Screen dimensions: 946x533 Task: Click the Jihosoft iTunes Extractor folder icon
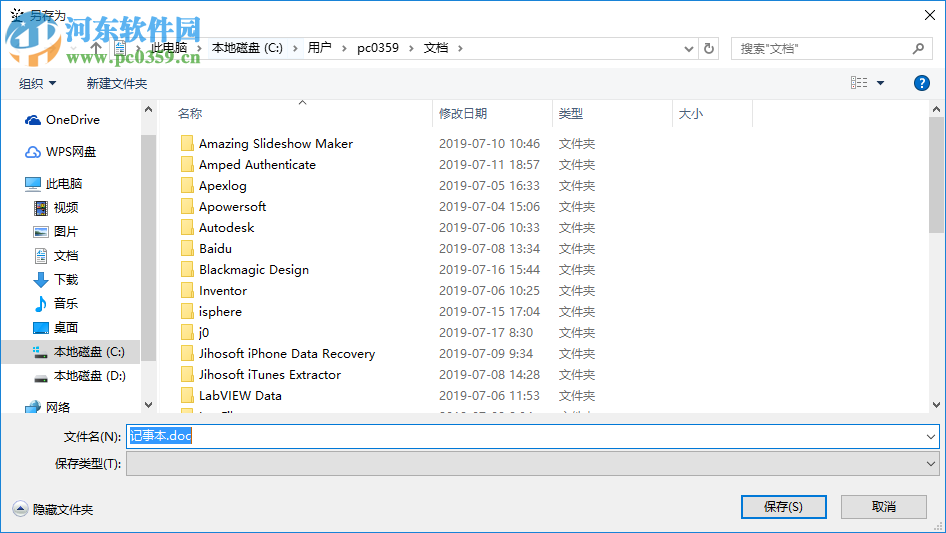pos(188,375)
